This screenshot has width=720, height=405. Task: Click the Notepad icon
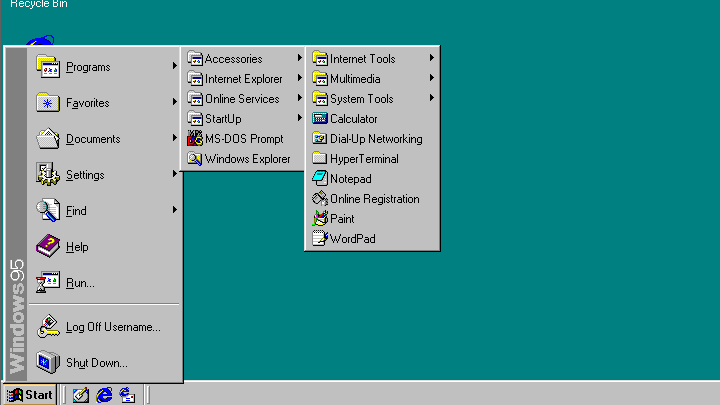coord(320,179)
